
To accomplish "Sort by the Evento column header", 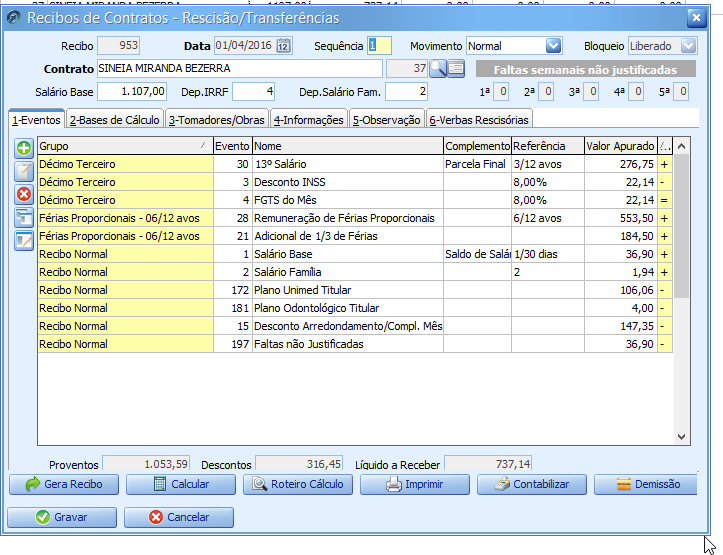I will (233, 146).
